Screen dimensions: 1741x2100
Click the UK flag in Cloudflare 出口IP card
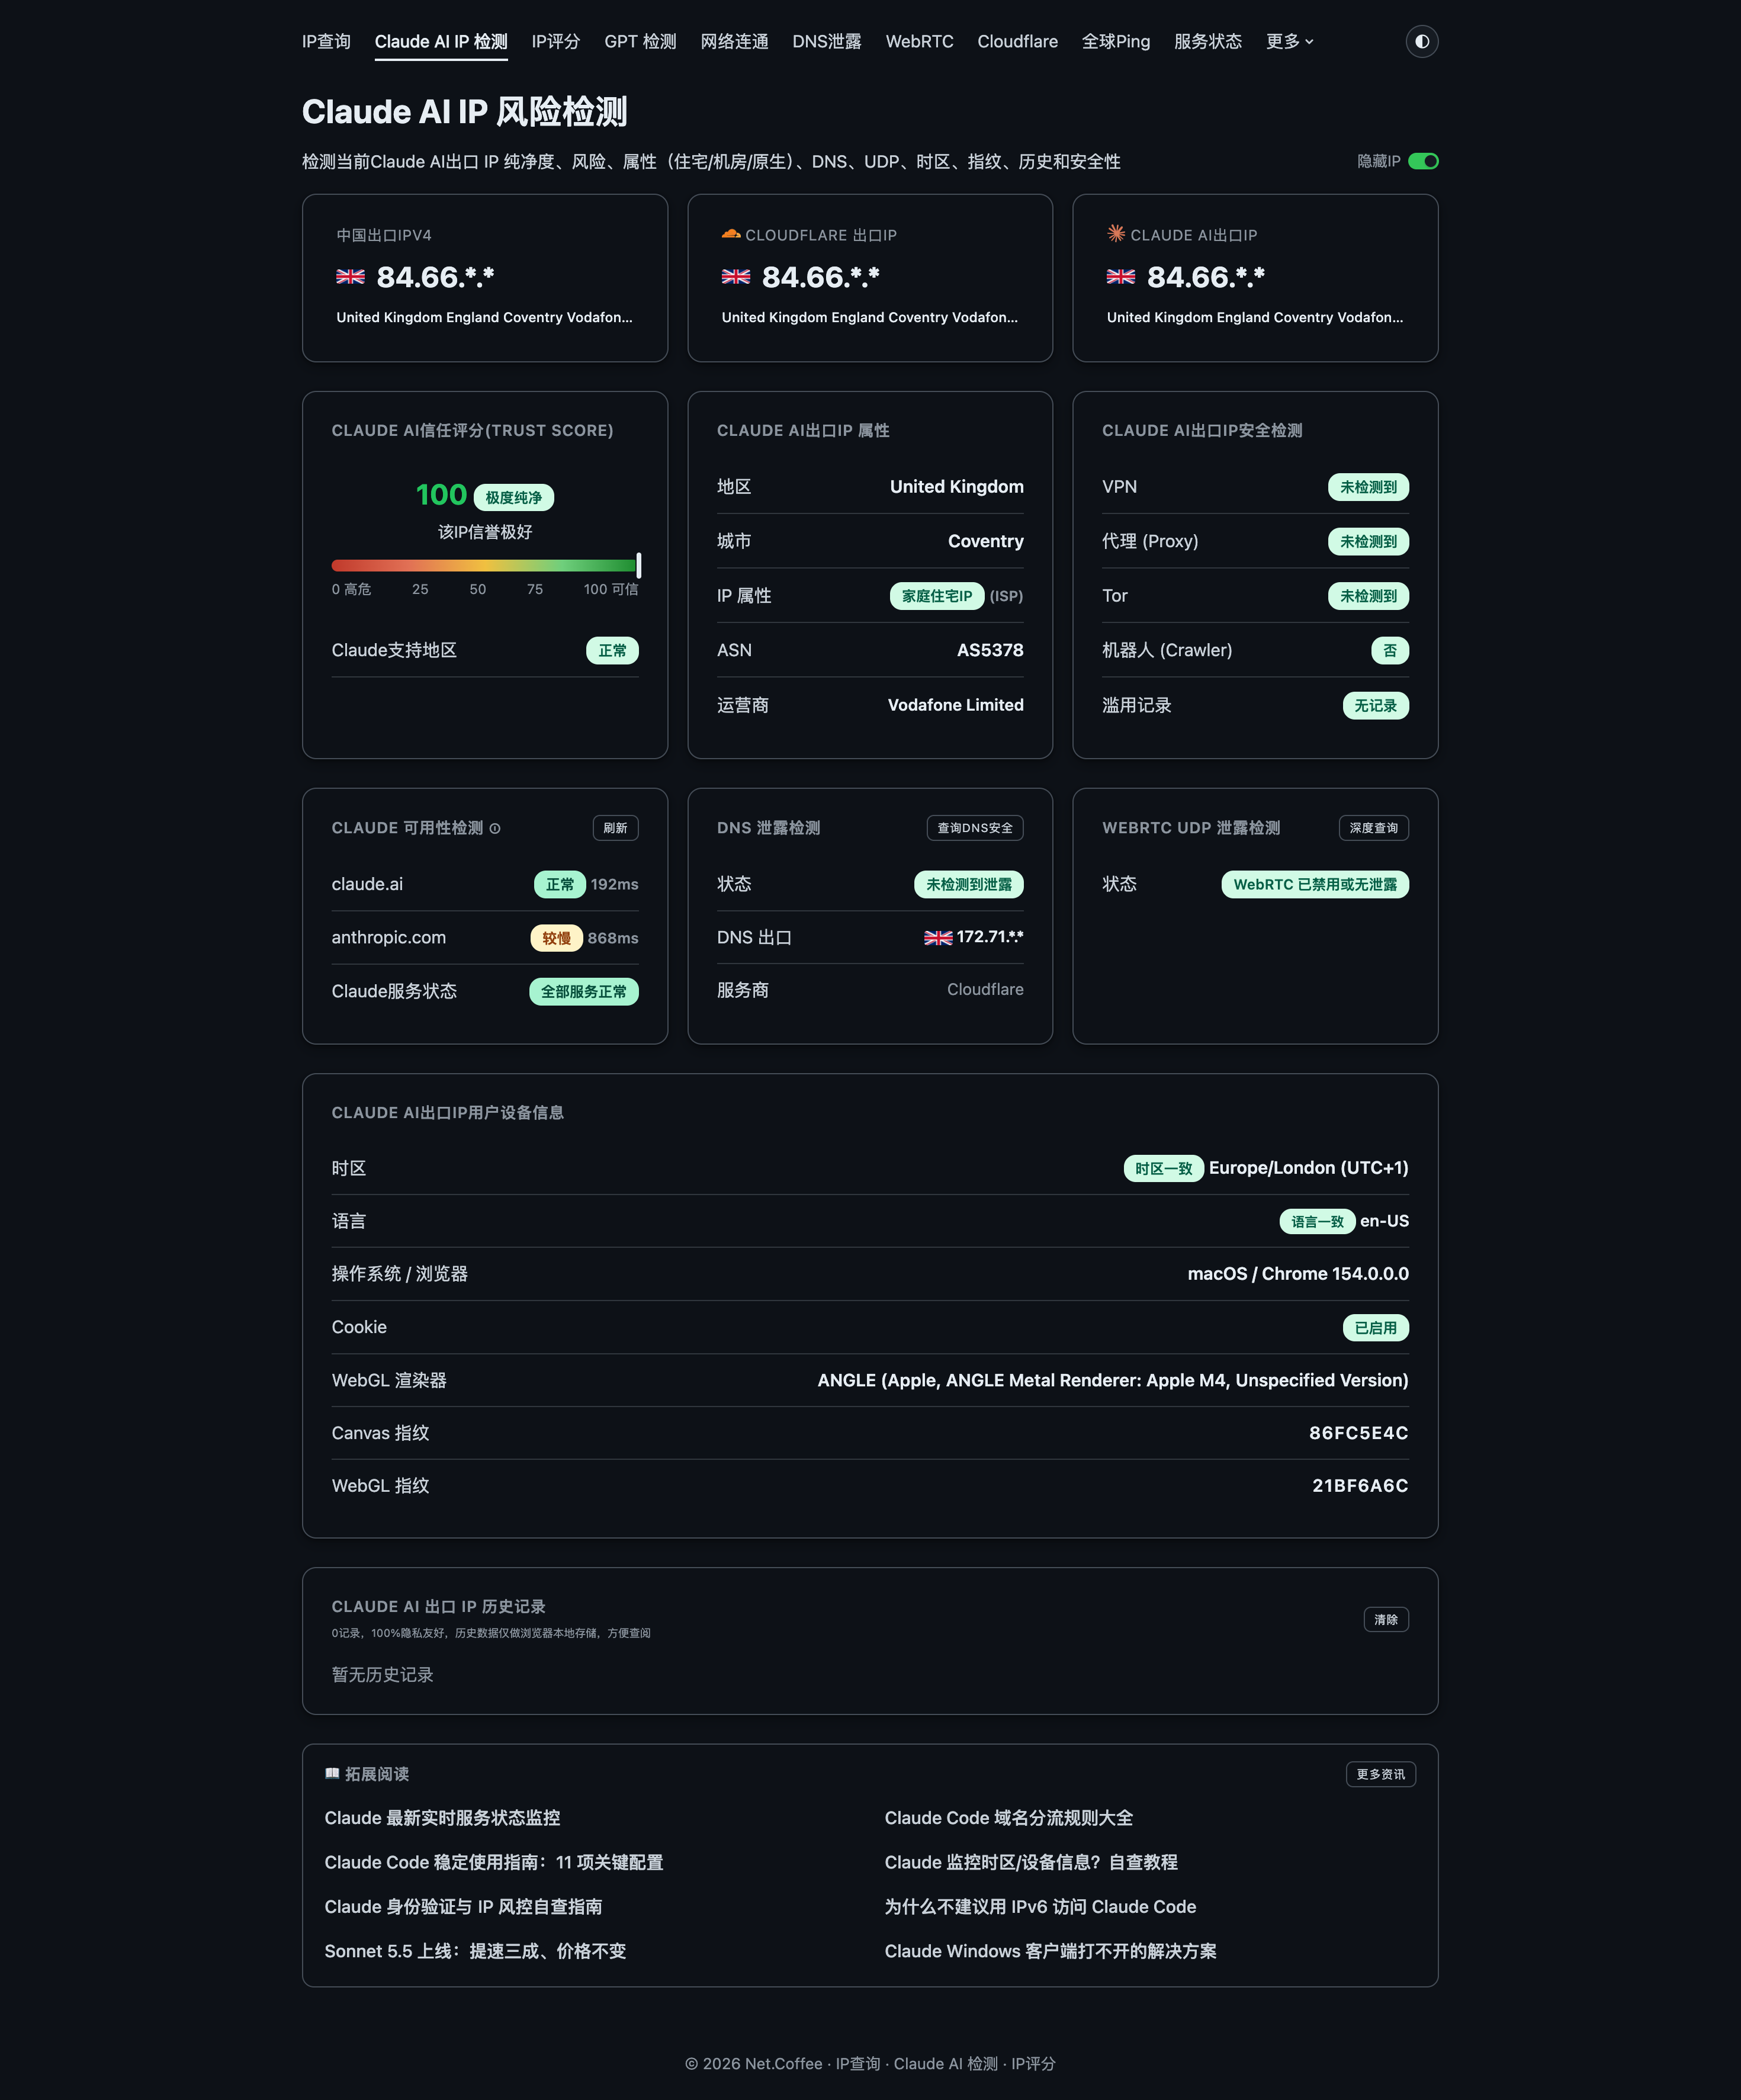[x=736, y=277]
